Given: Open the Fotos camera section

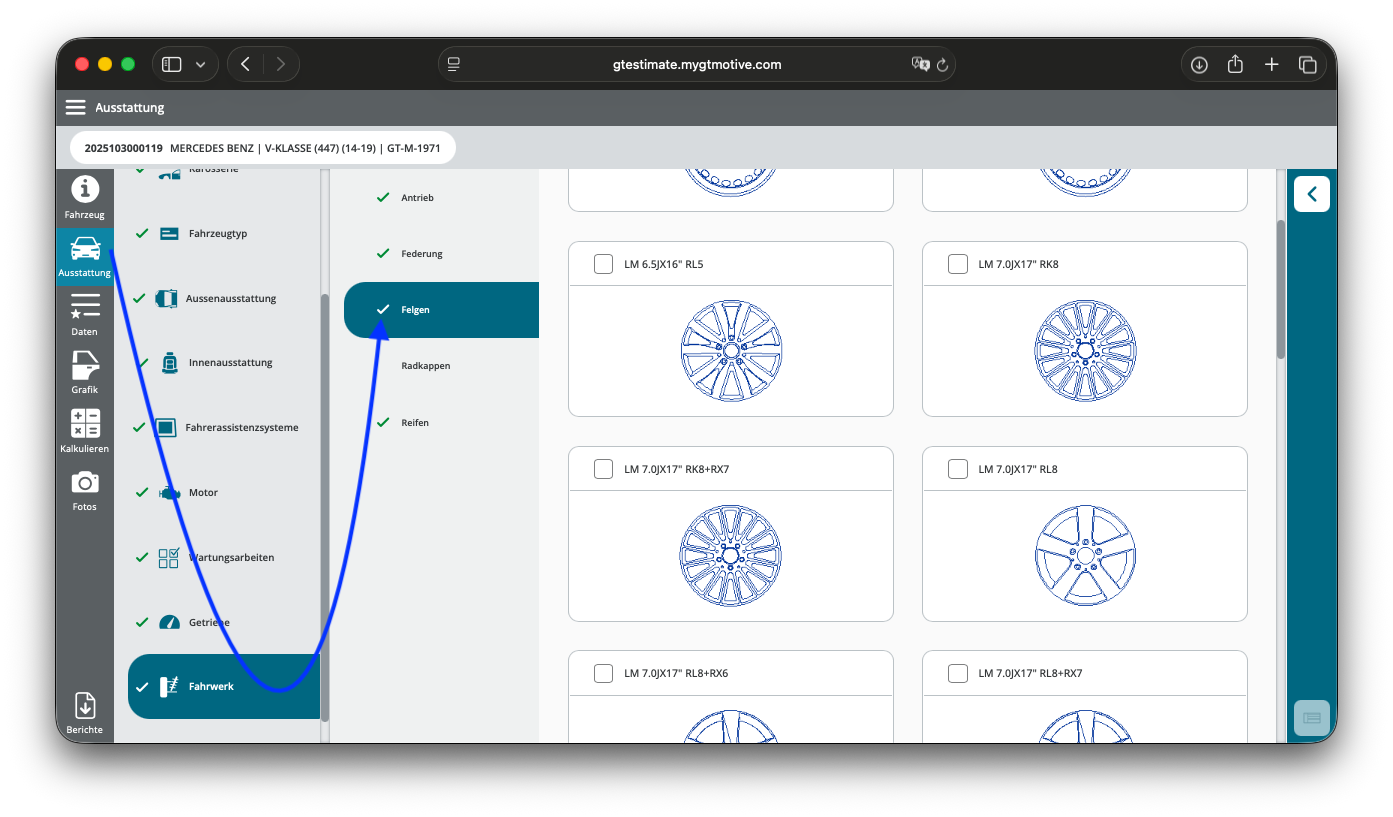Looking at the screenshot, I should click(x=85, y=490).
